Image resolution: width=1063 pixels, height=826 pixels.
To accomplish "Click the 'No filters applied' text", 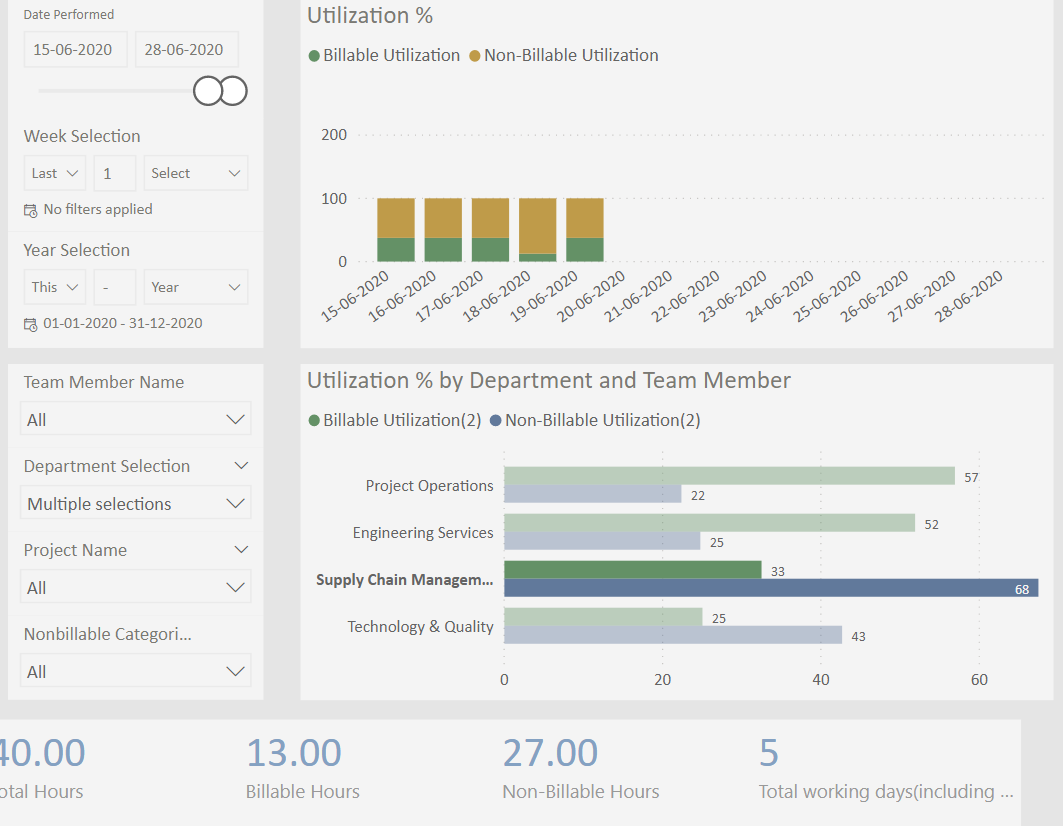I will [x=98, y=210].
